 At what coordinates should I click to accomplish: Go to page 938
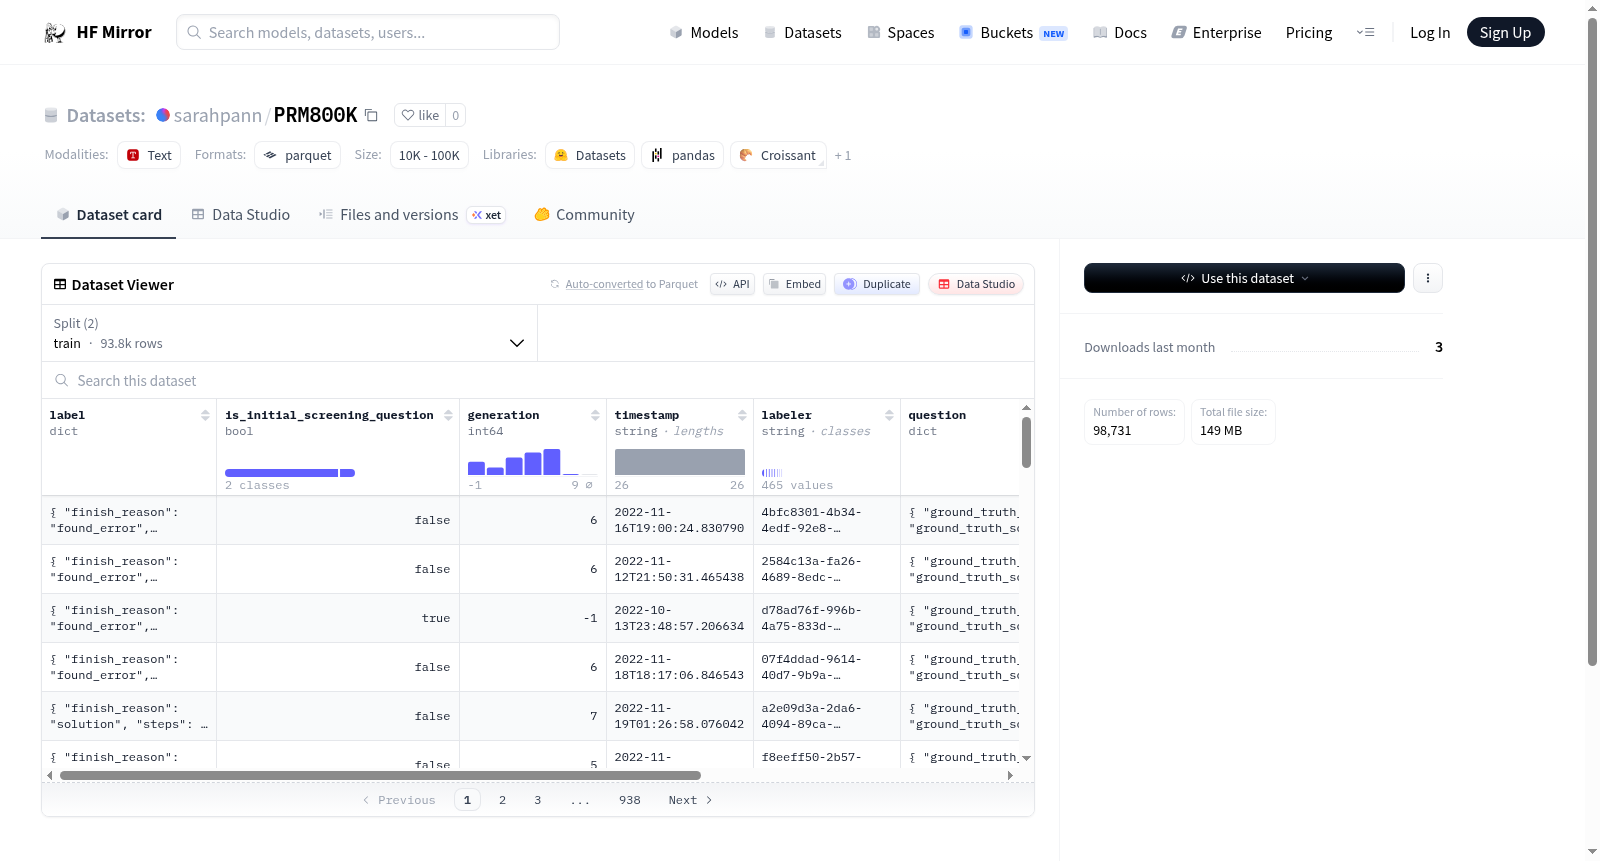point(629,800)
